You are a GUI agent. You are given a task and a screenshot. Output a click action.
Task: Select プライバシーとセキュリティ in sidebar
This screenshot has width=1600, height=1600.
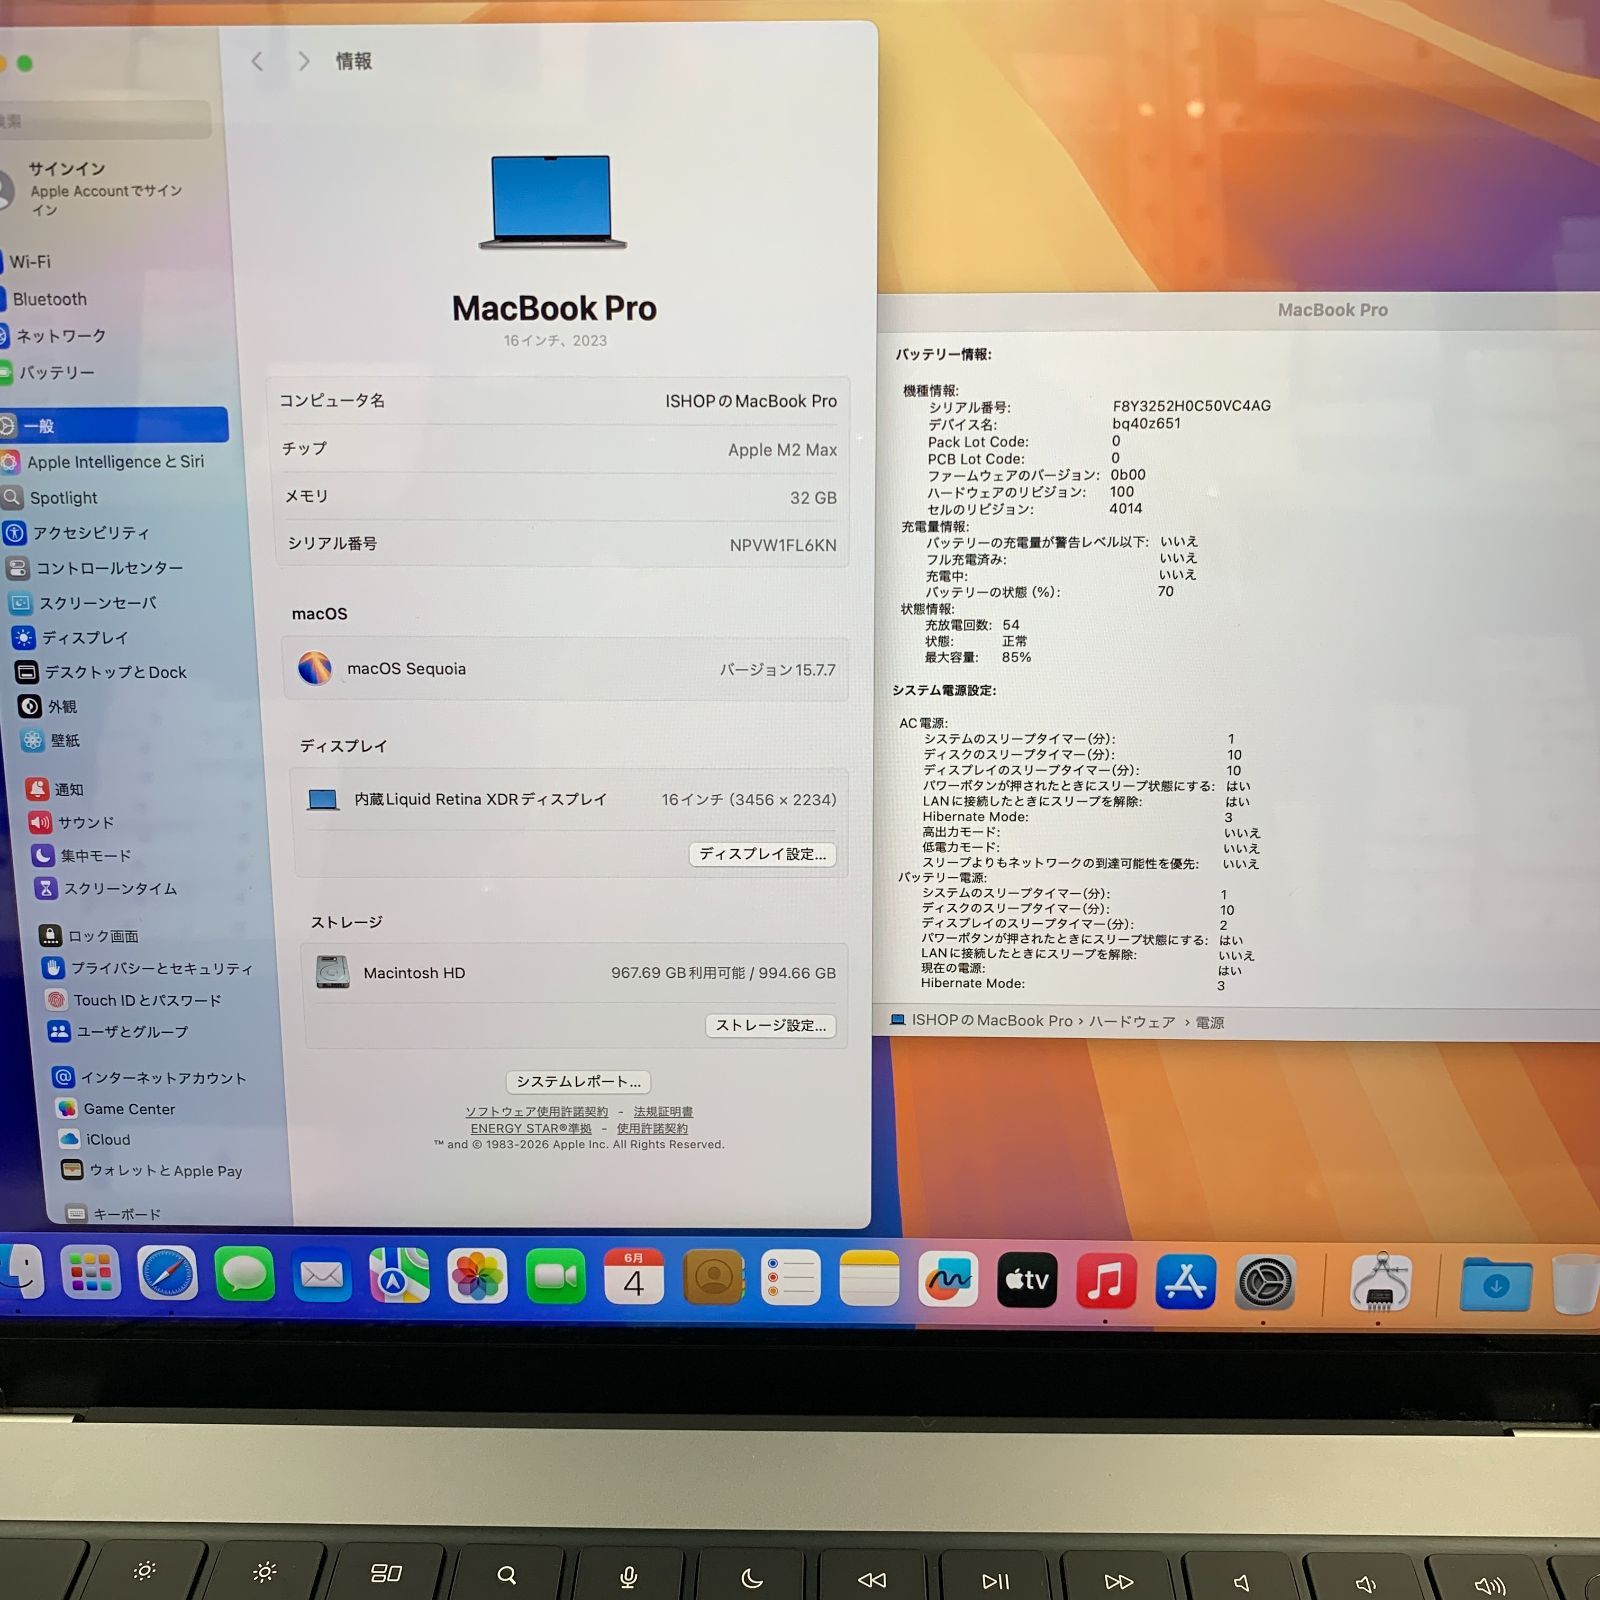coord(146,968)
